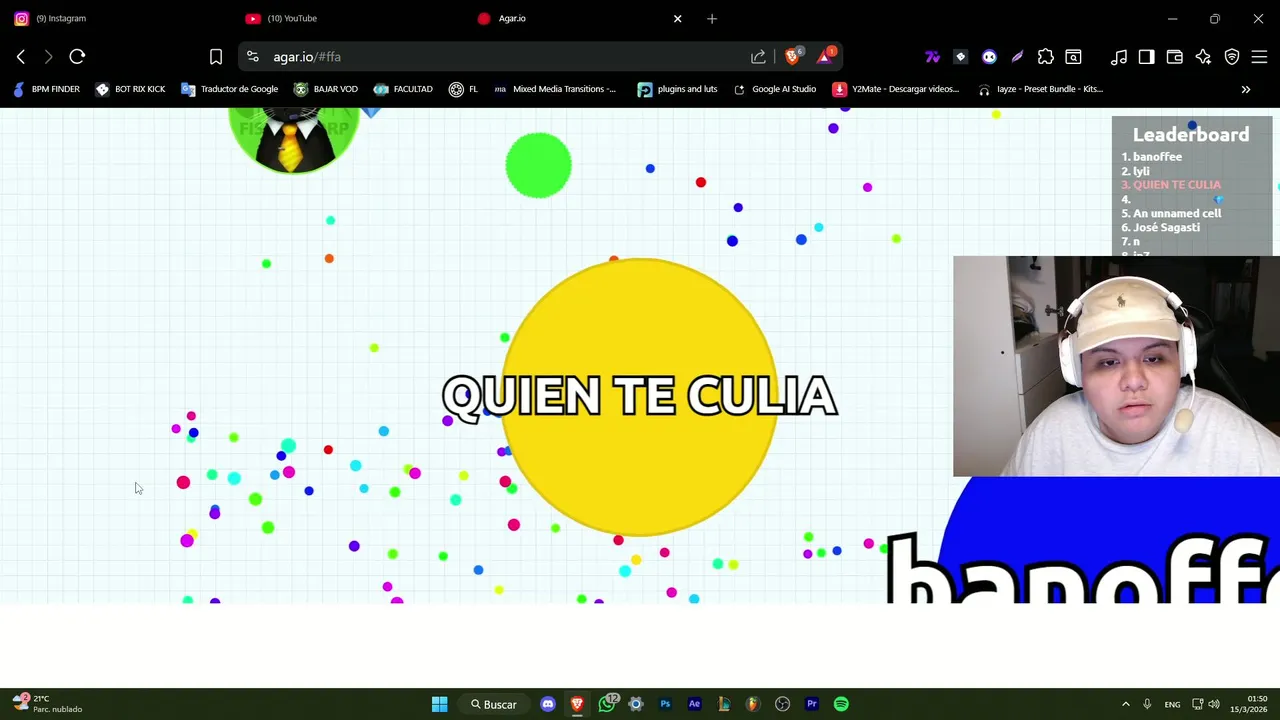Open volume control in system tray
1280x720 pixels.
(1214, 704)
